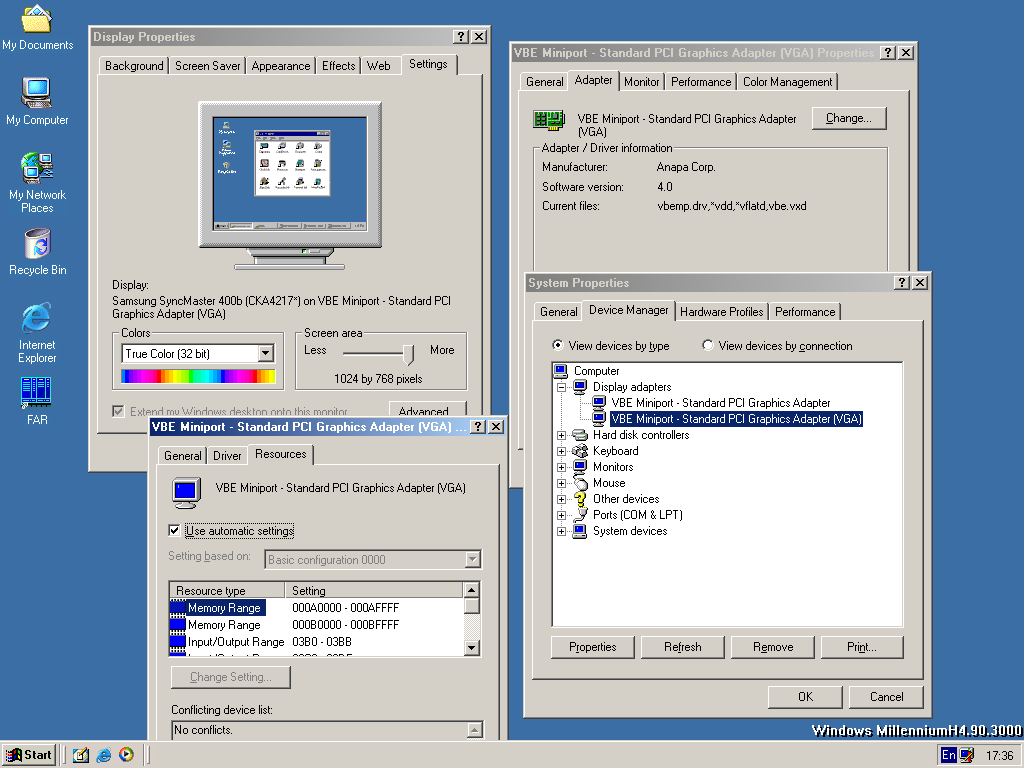Viewport: 1024px width, 768px height.
Task: Expand the Mouse node
Action: tap(561, 483)
